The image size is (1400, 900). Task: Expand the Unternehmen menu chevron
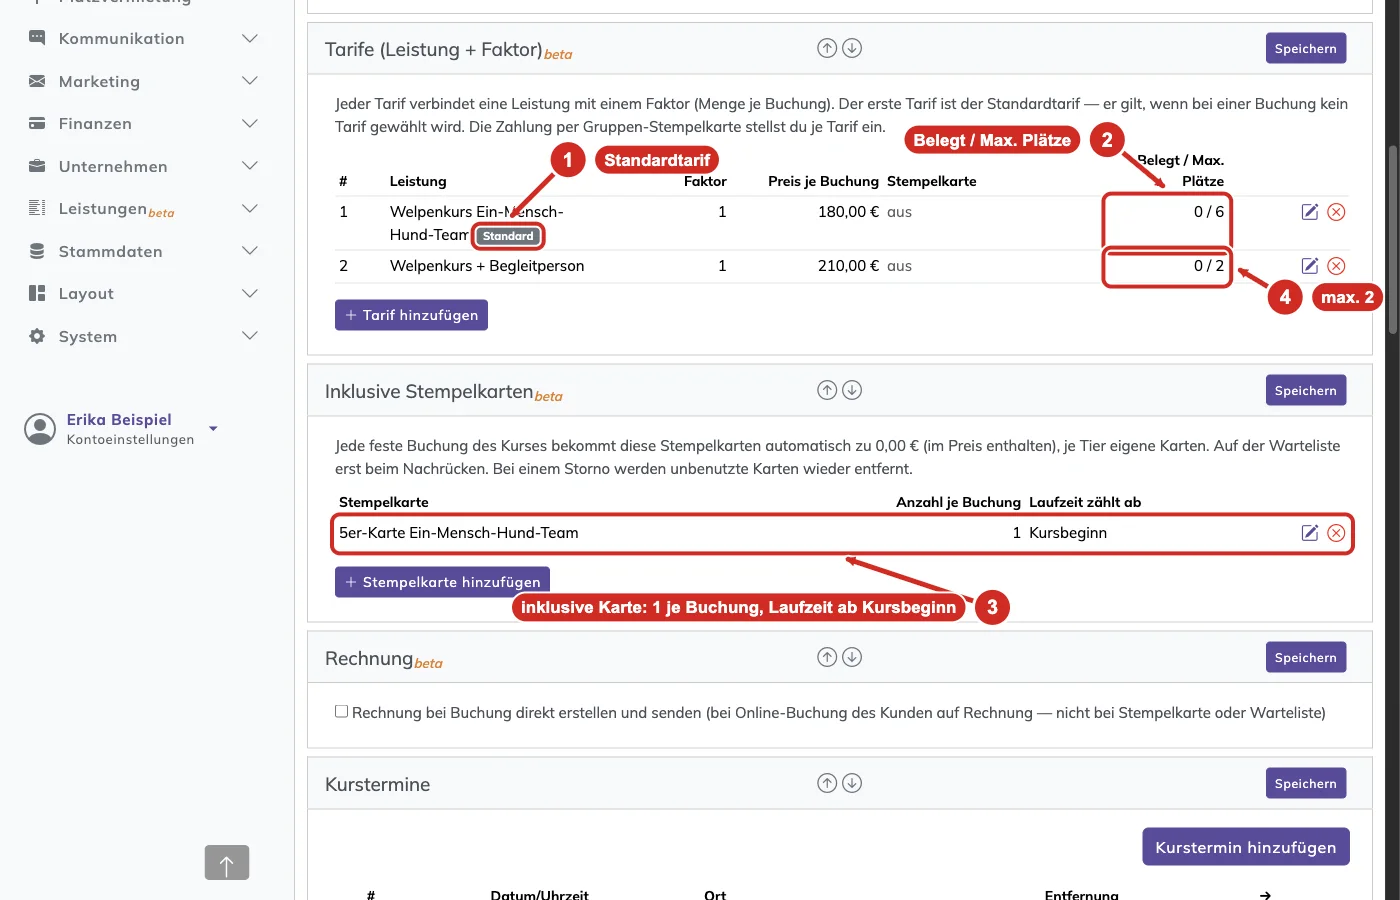click(x=250, y=166)
